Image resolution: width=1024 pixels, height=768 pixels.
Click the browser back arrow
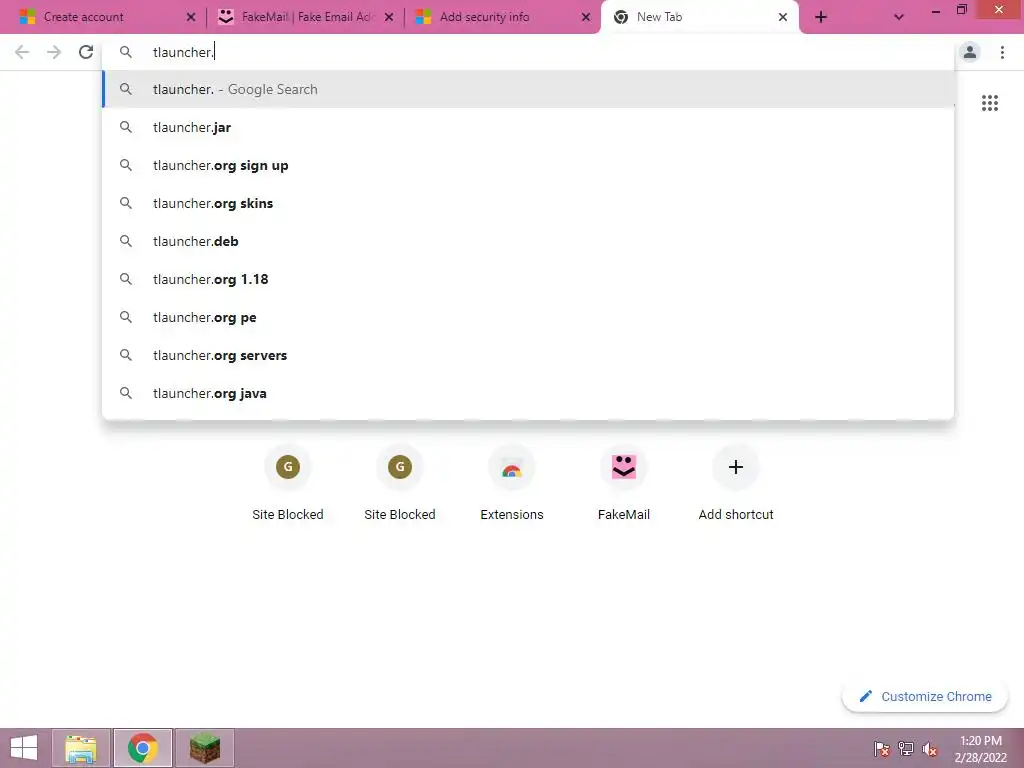22,52
